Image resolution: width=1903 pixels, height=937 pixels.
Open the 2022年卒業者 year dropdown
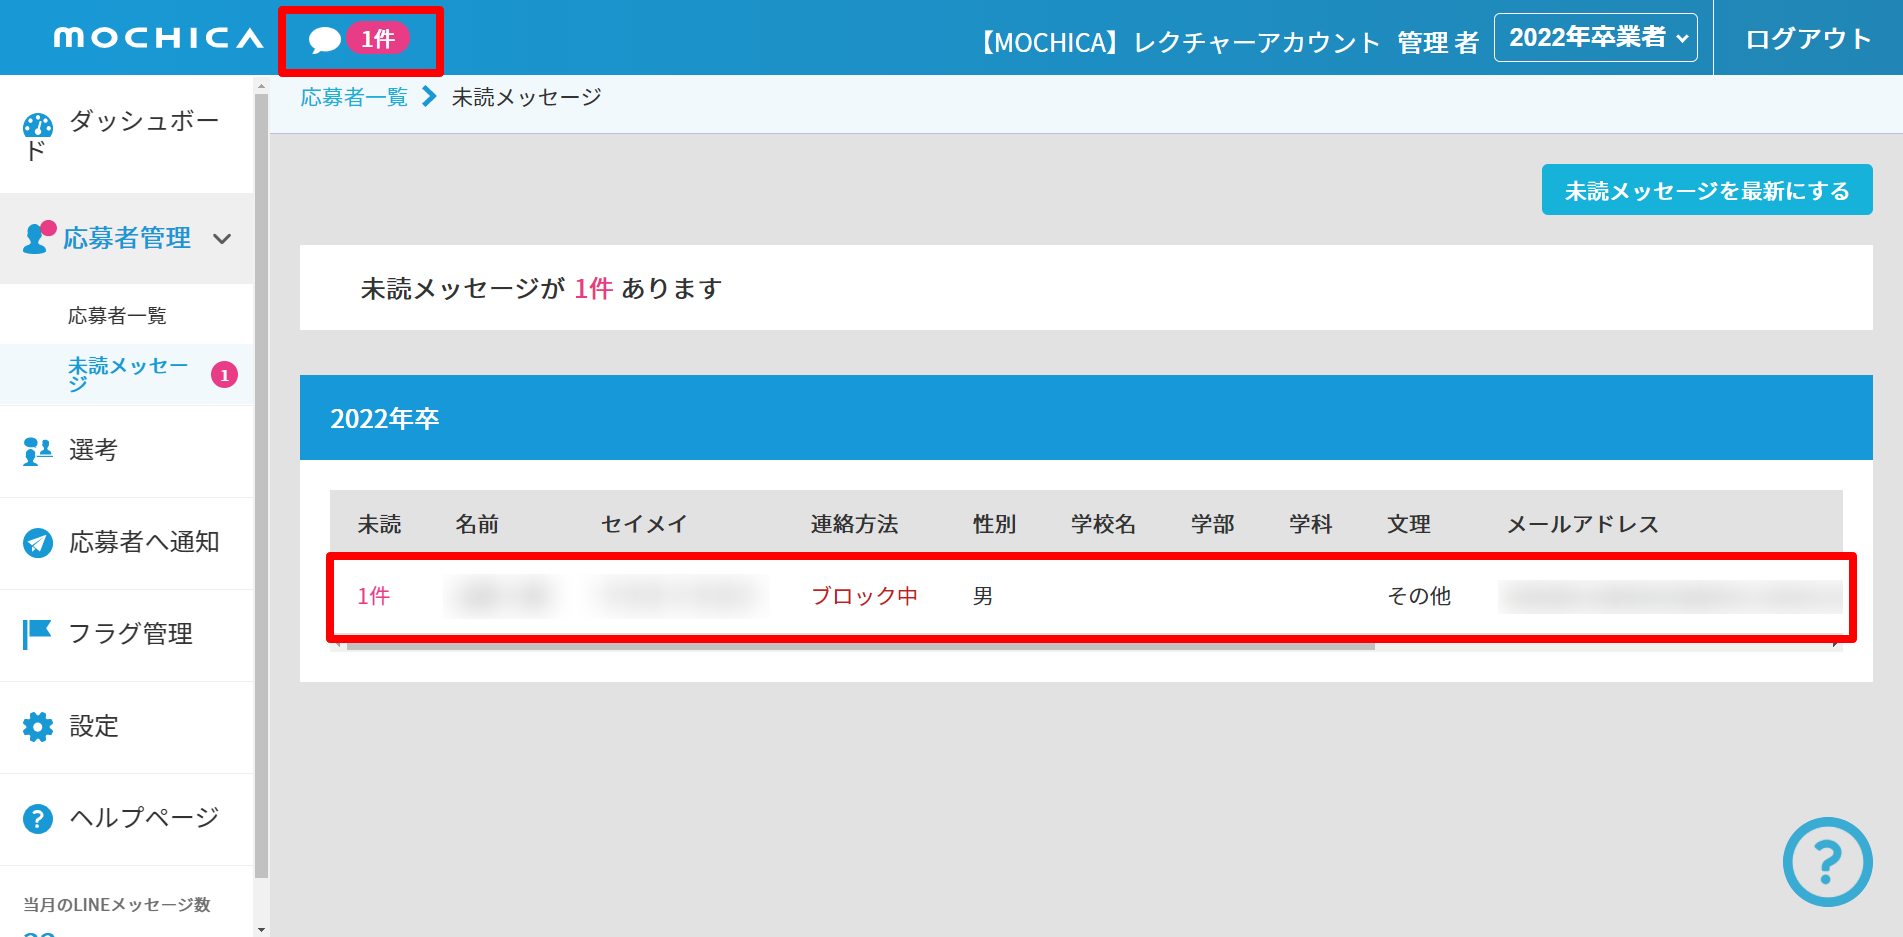point(1595,38)
